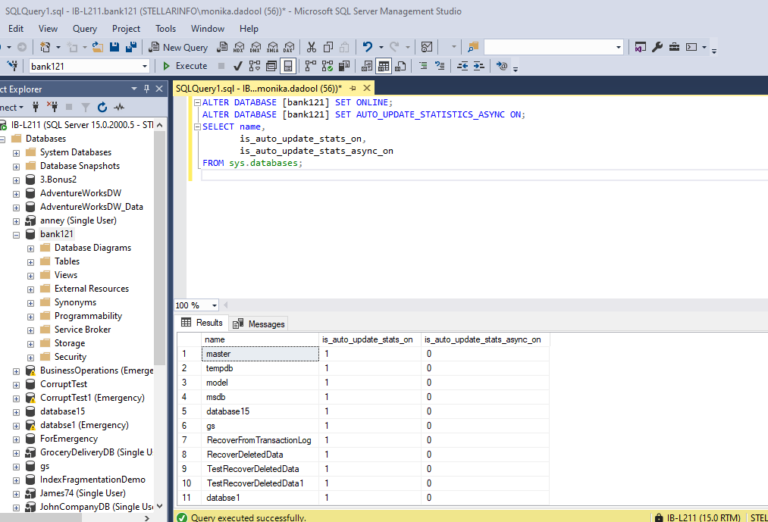The height and width of the screenshot is (522, 768).
Task: Click the Toolbox briefcase icon
Action: (674, 47)
